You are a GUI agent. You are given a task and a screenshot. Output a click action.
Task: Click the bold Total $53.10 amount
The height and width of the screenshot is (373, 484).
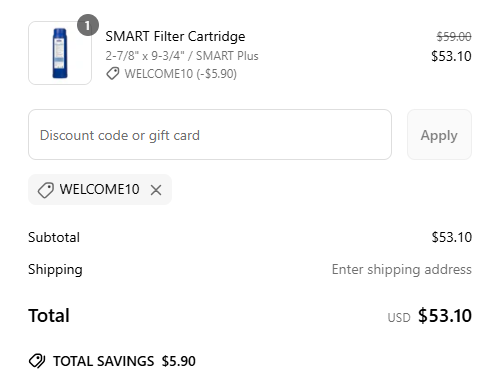point(445,315)
